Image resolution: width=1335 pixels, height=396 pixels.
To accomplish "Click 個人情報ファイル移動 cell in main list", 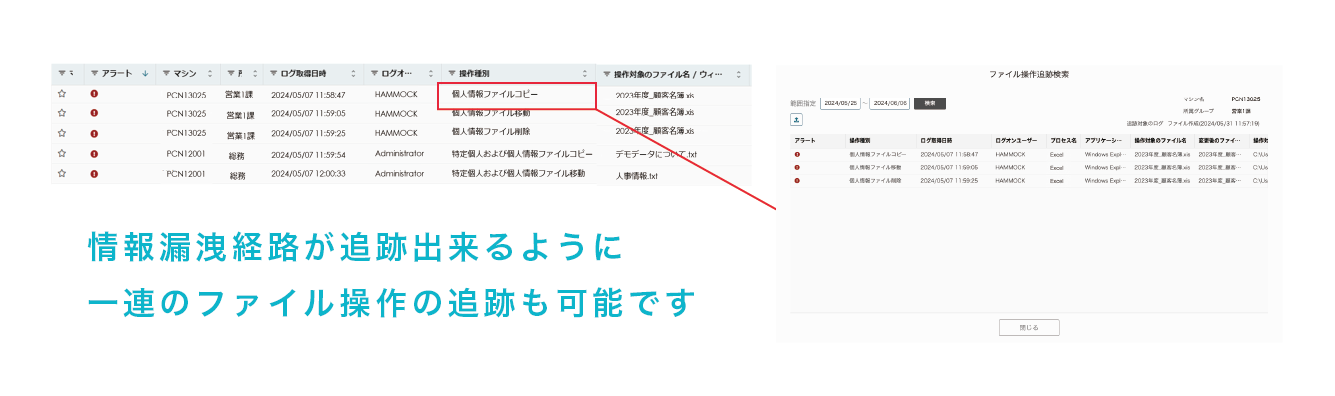I will tap(491, 113).
